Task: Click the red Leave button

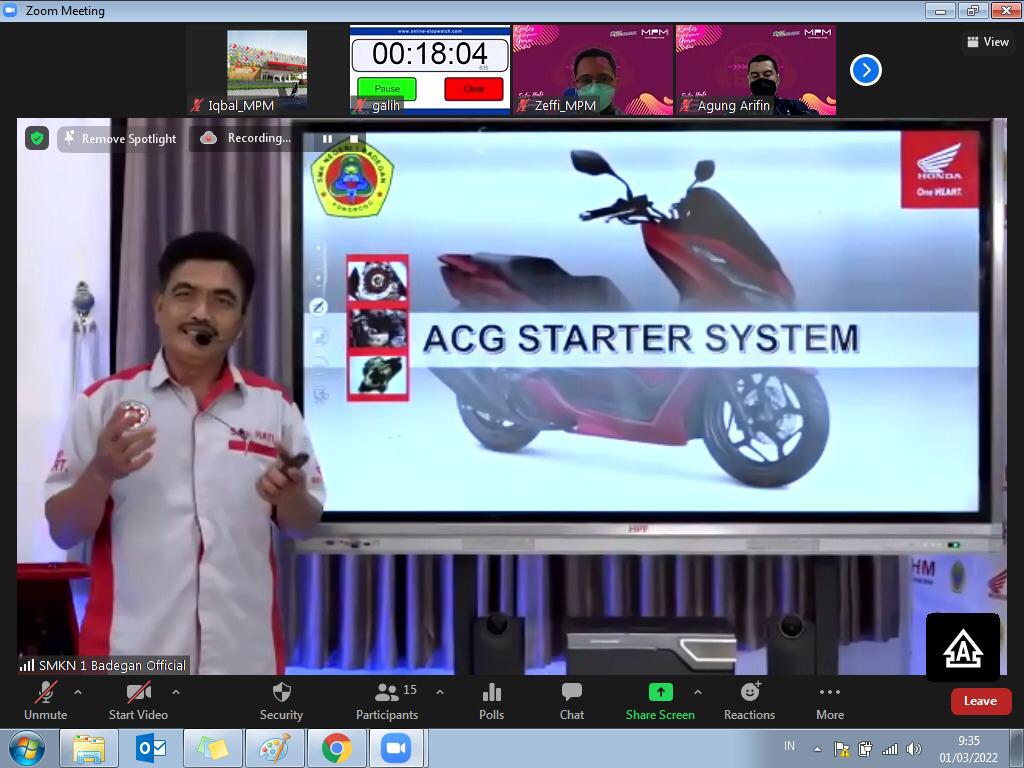Action: tap(980, 701)
